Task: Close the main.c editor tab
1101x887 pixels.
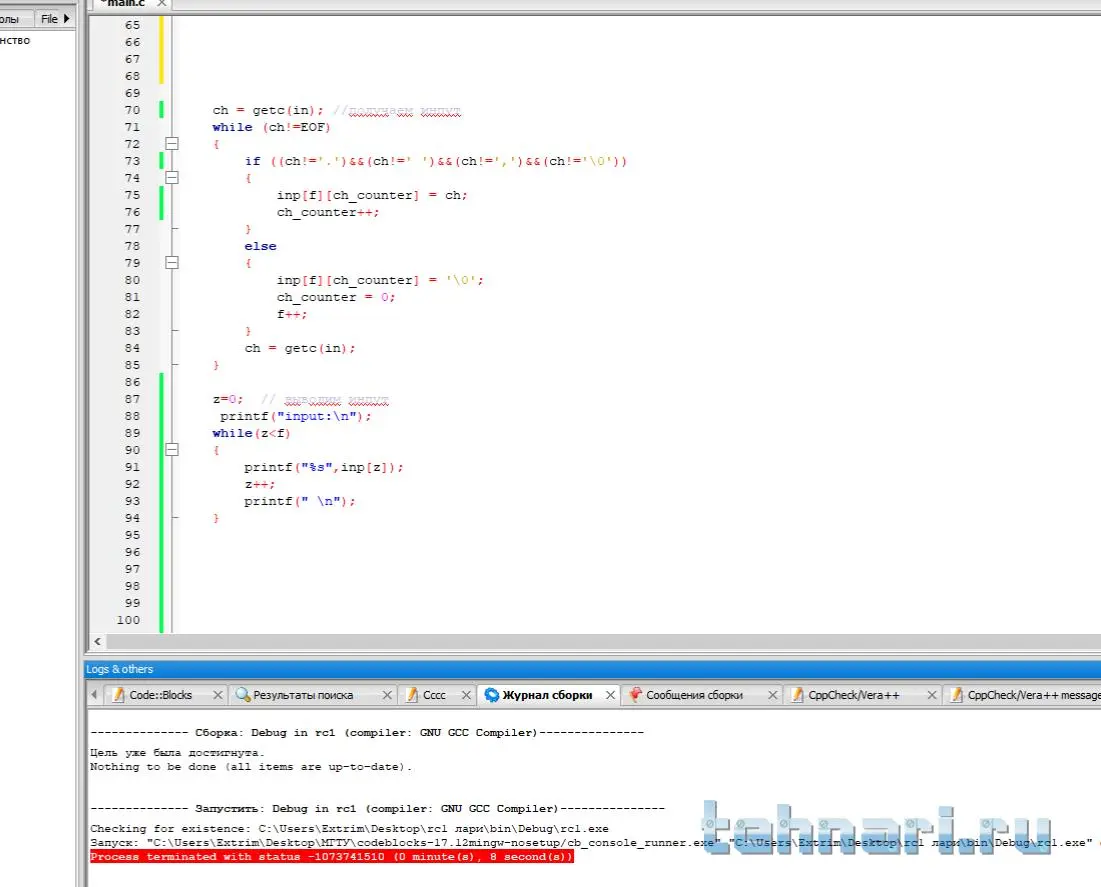Action: pyautogui.click(x=160, y=4)
